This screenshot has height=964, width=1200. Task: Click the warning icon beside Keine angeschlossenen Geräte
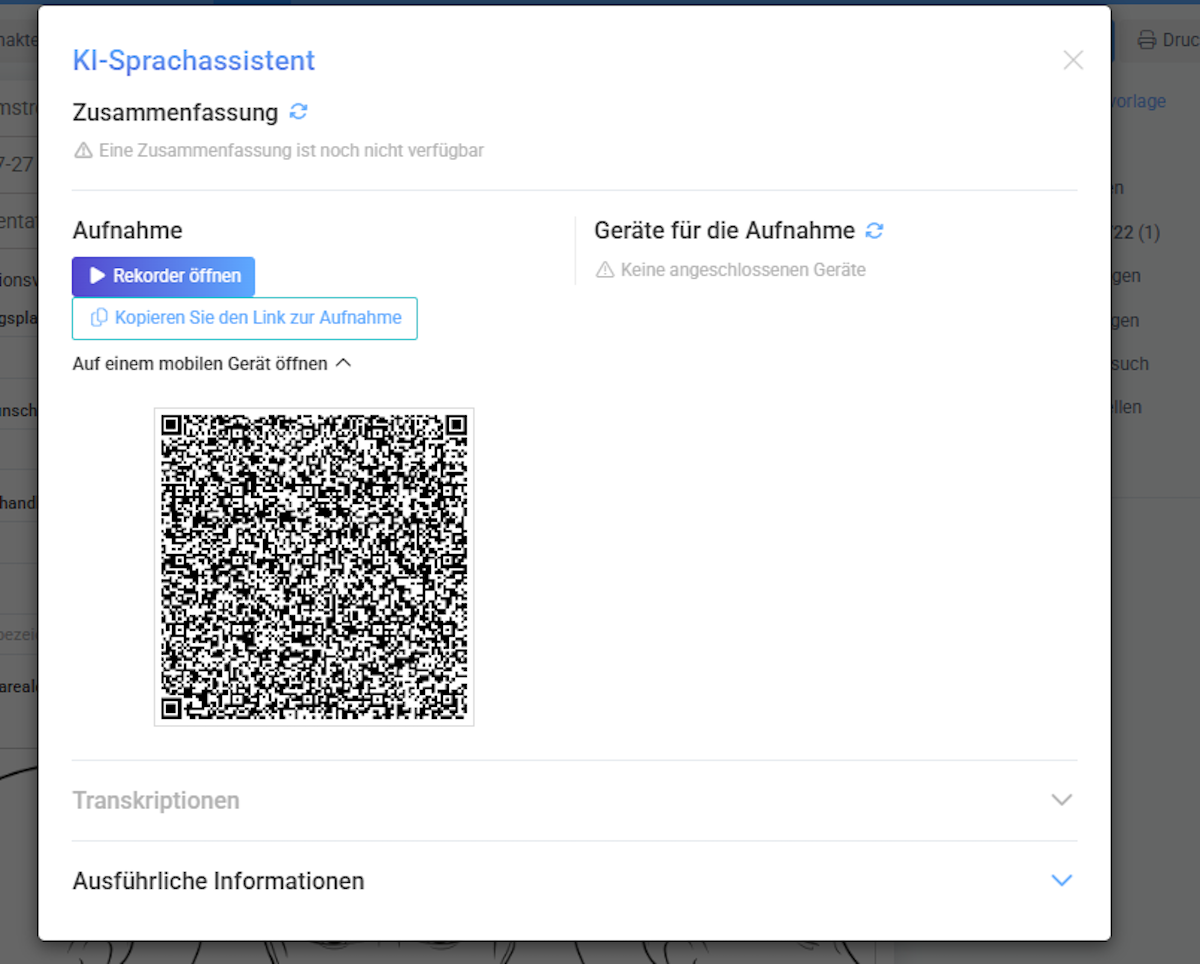(x=605, y=270)
